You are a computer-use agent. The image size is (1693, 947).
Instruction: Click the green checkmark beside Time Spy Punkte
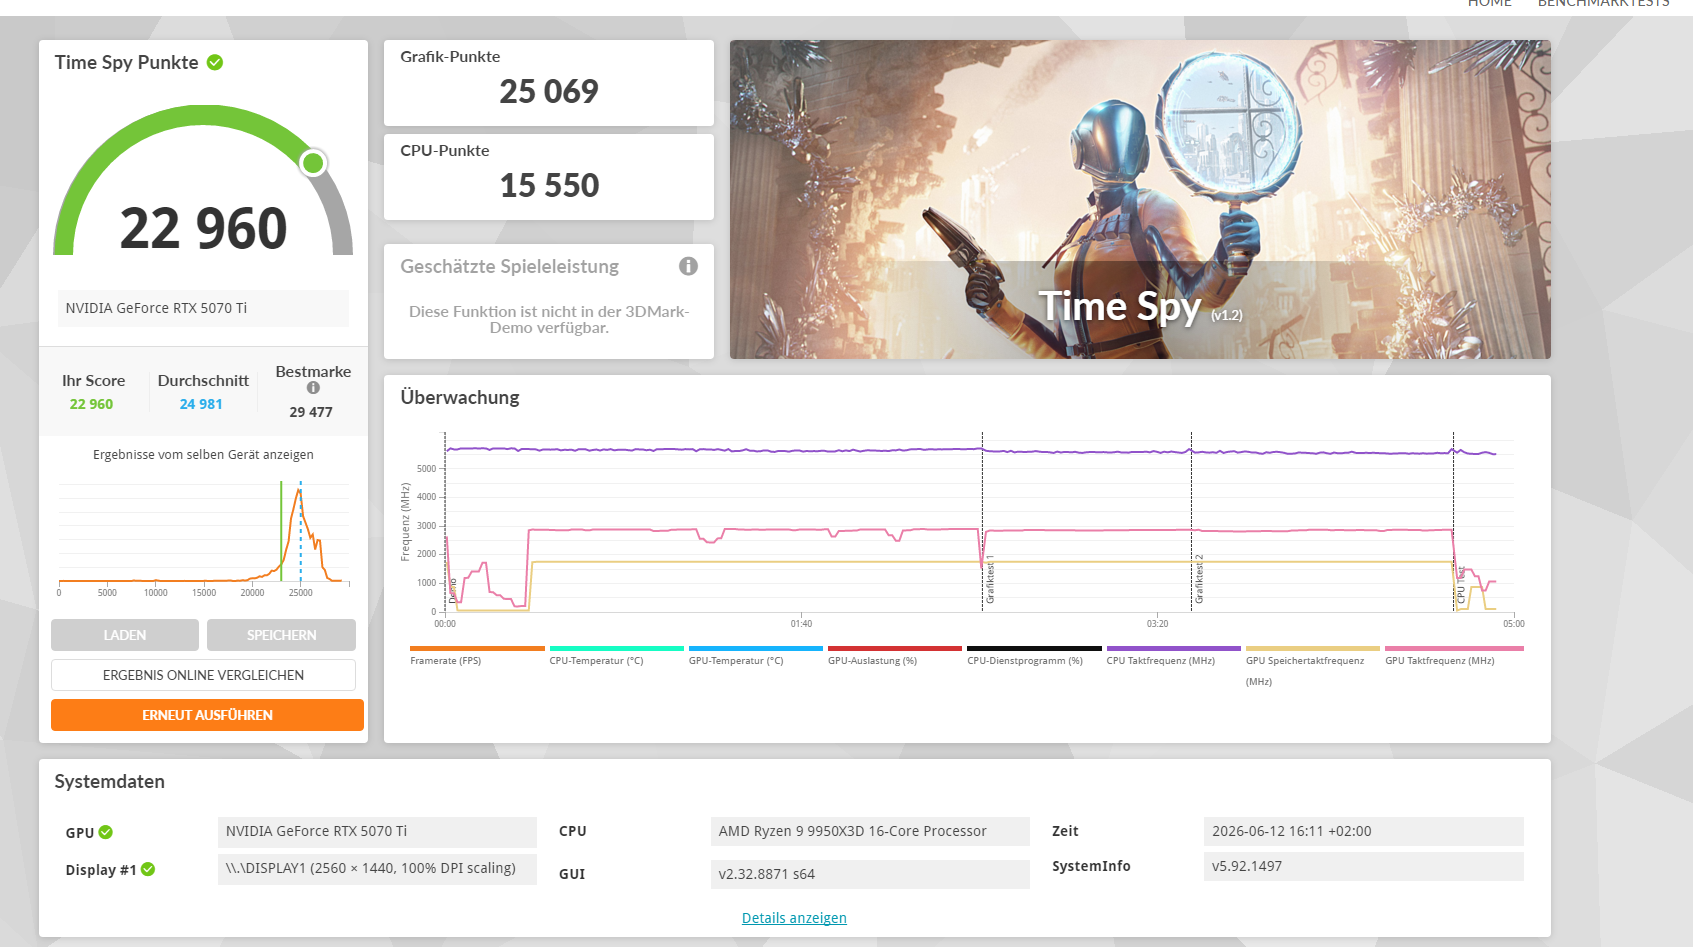tap(215, 62)
